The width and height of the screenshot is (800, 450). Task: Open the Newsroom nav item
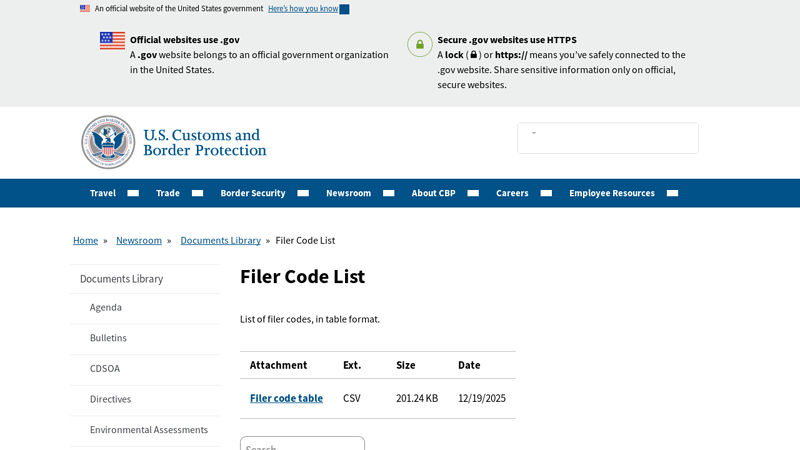point(348,193)
